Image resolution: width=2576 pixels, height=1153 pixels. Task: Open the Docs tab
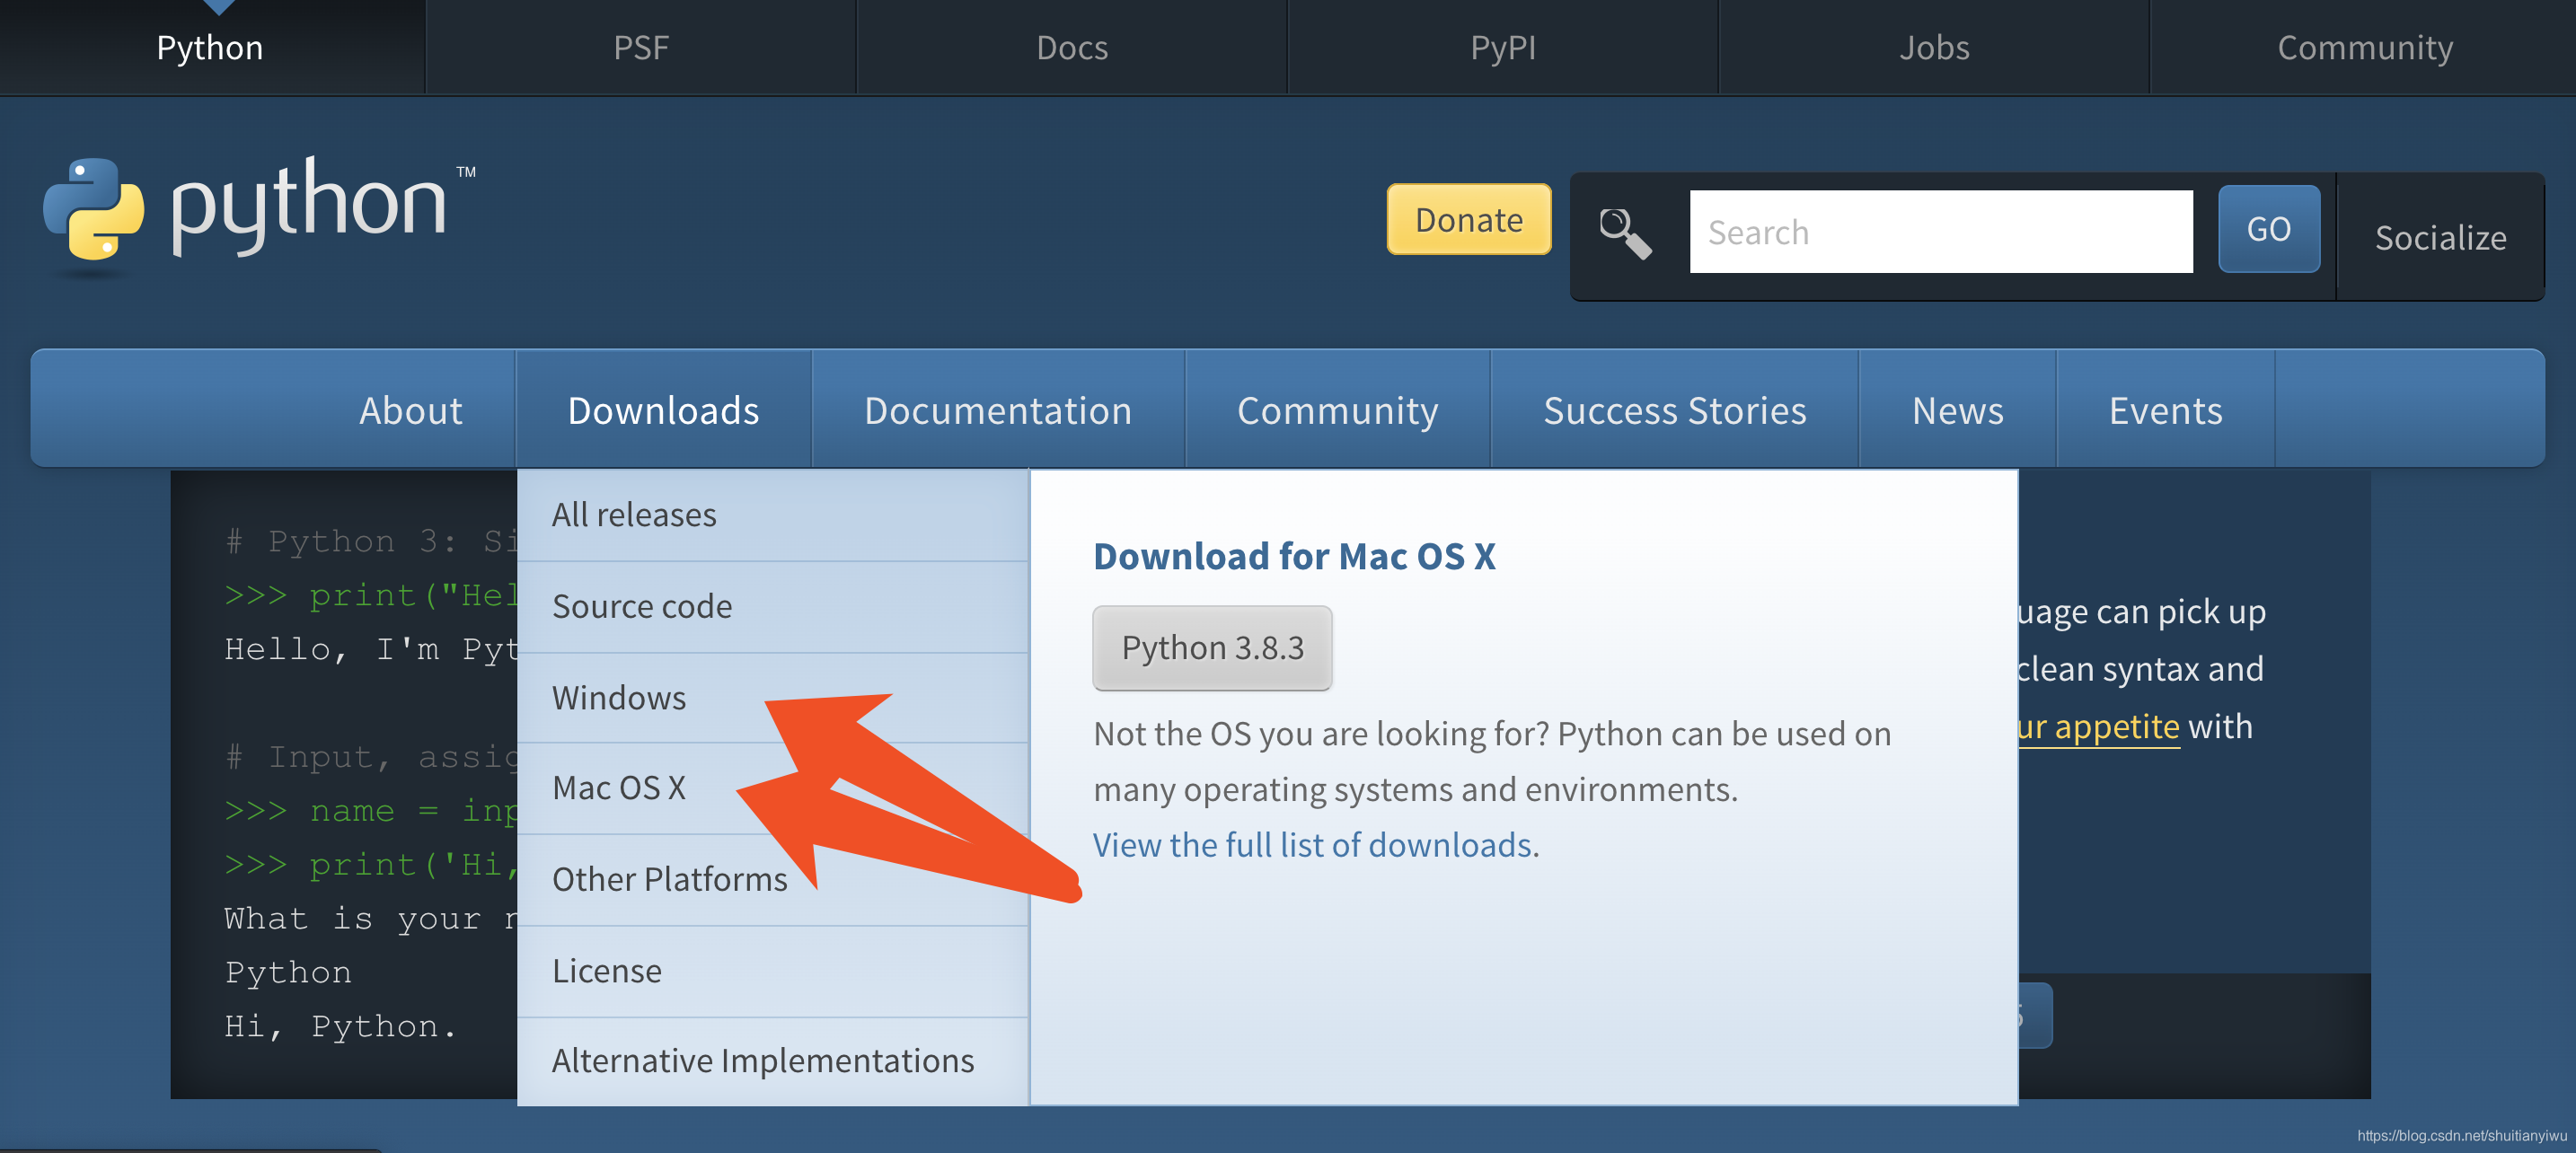tap(1072, 47)
